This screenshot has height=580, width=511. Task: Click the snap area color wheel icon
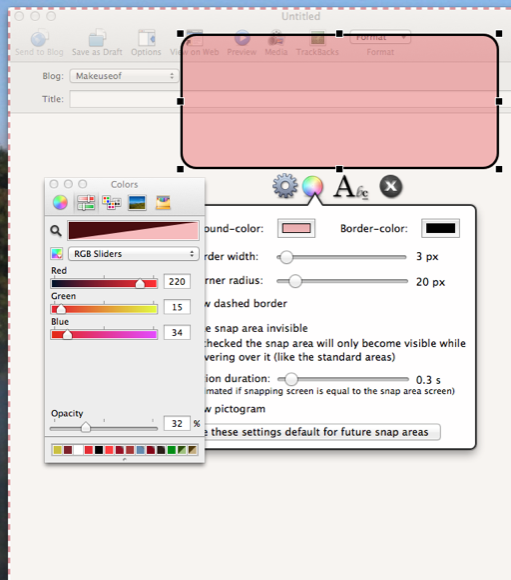tap(313, 186)
